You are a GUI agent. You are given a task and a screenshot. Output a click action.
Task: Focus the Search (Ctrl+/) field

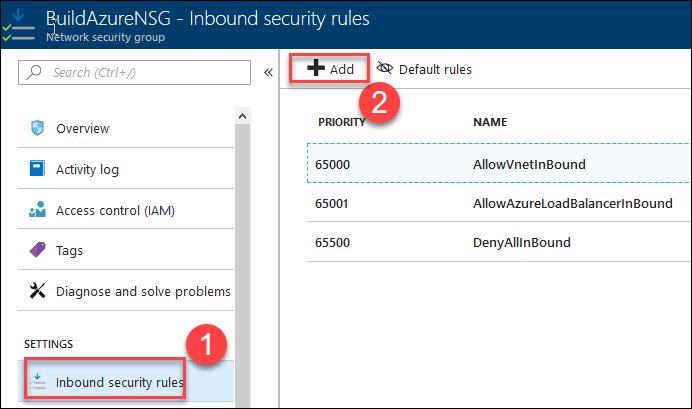134,72
